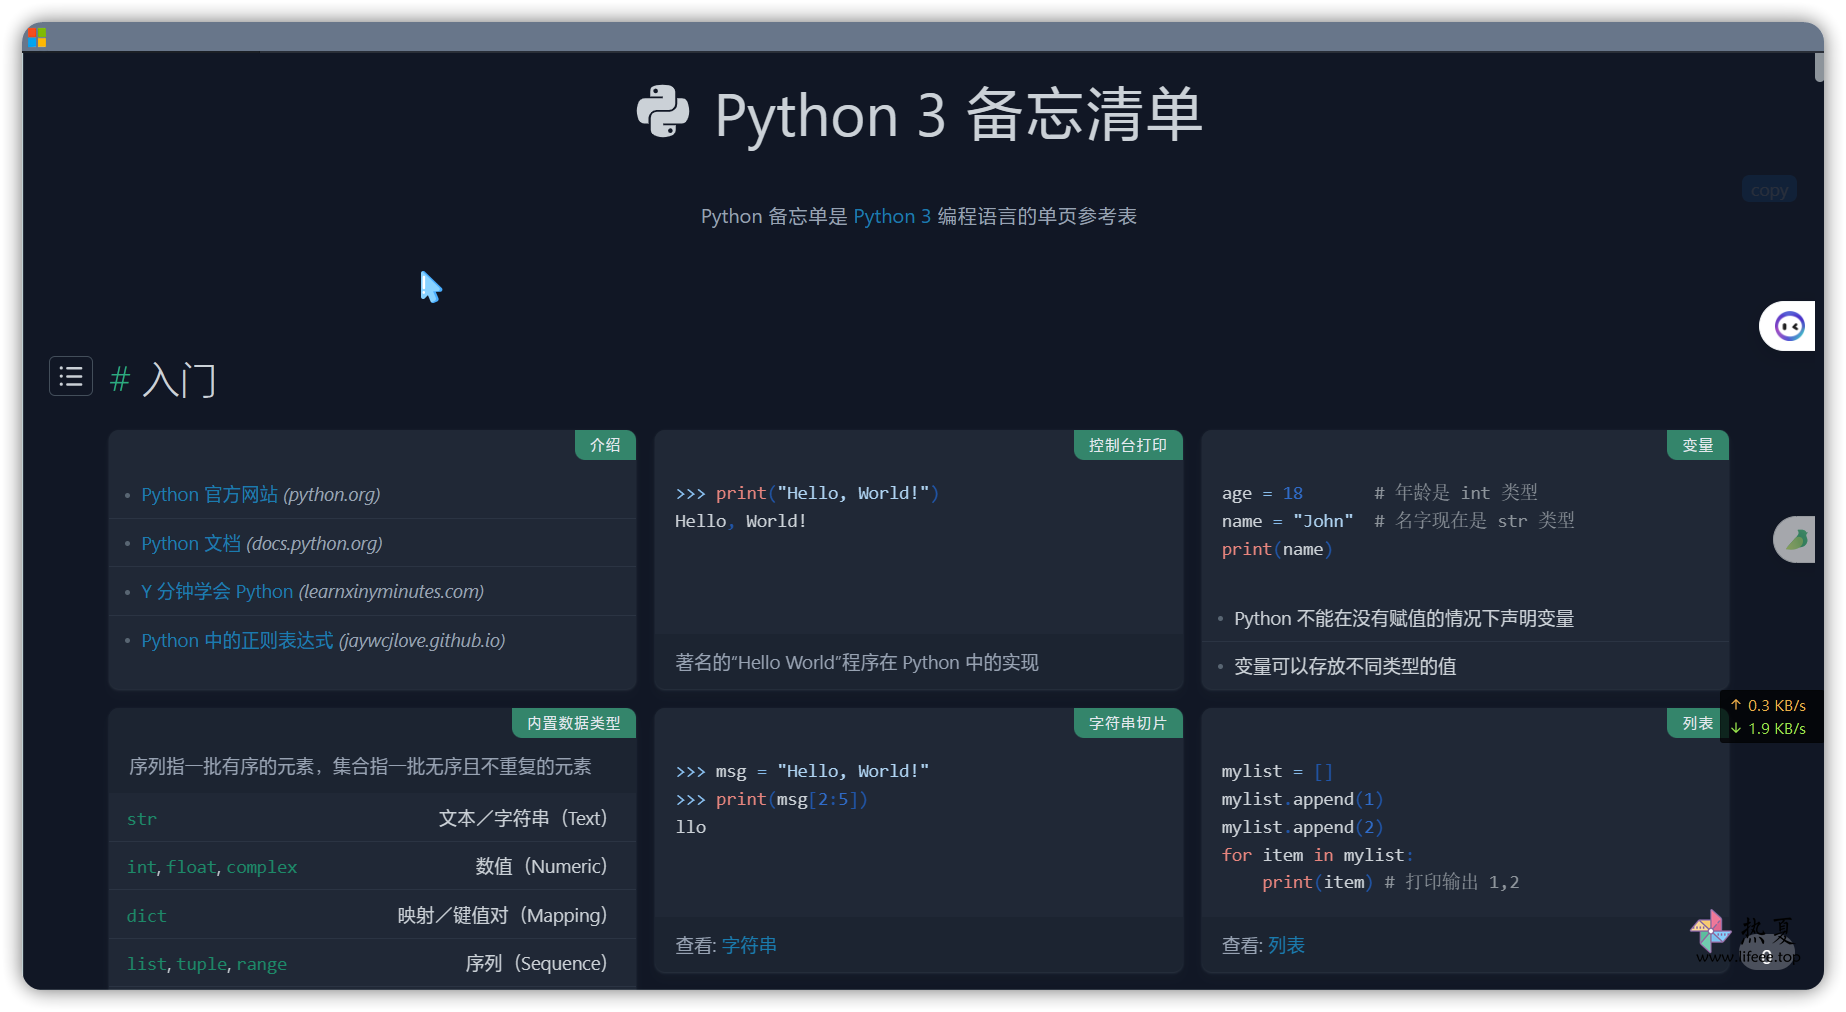The image size is (1846, 1012).
Task: Click the pinwheel watermark logo
Action: (1711, 930)
